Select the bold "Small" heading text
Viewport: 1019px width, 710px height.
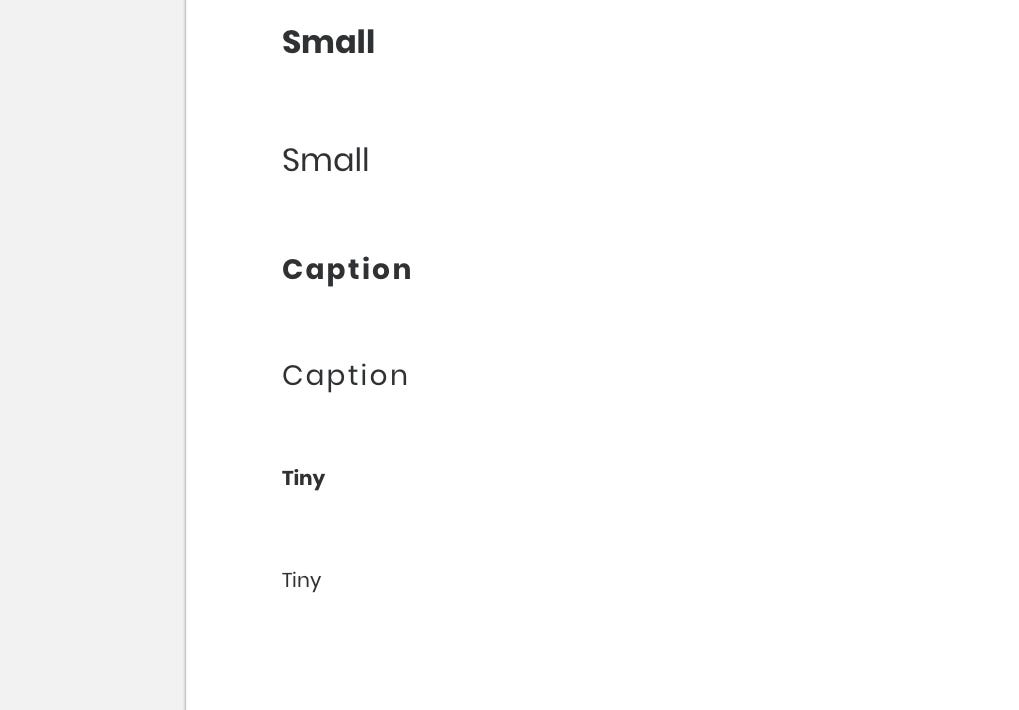pyautogui.click(x=328, y=42)
